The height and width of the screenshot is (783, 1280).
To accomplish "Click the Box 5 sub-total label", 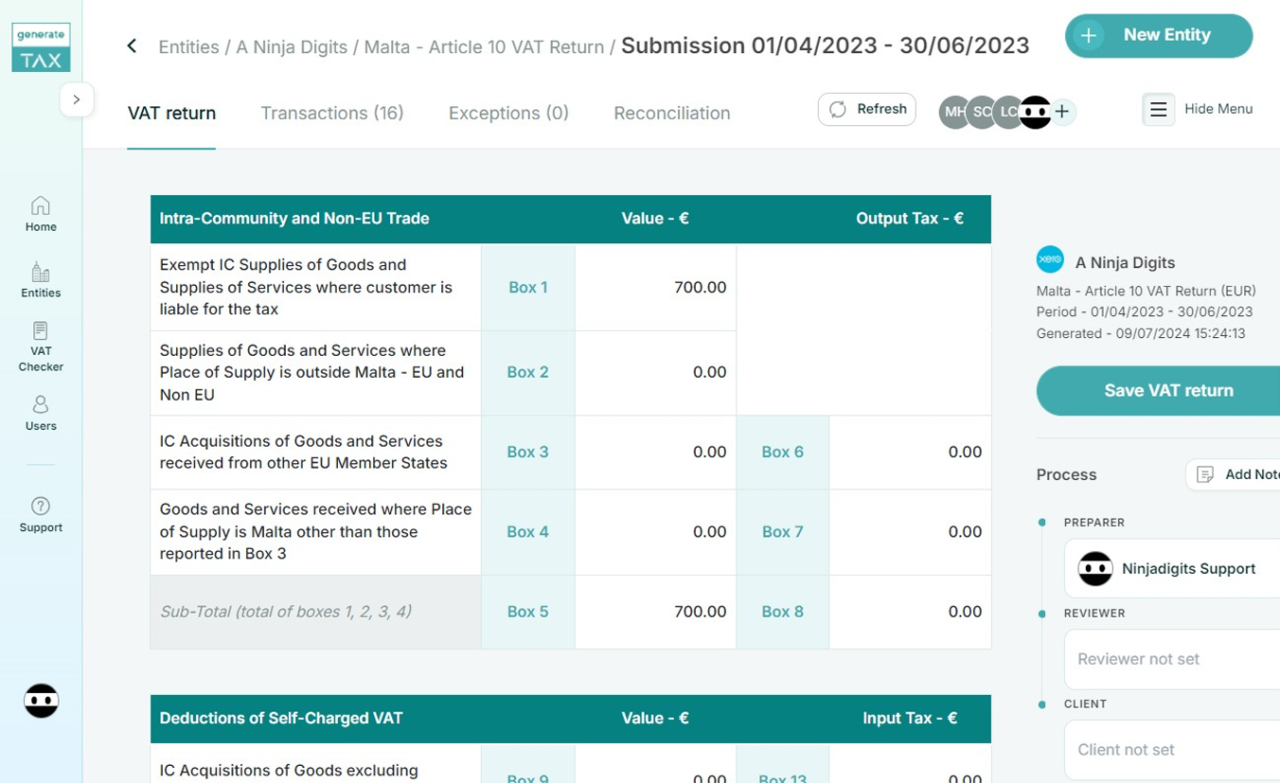I will coord(528,611).
